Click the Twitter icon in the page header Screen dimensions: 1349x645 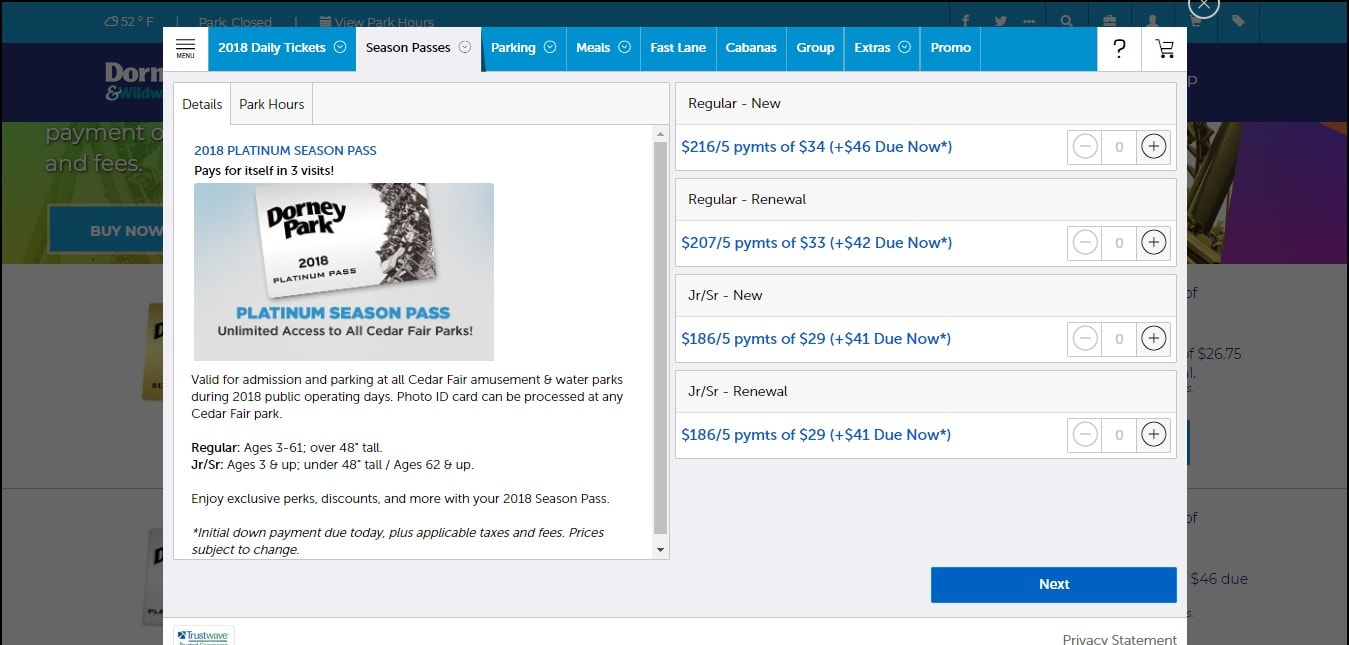coord(1000,21)
